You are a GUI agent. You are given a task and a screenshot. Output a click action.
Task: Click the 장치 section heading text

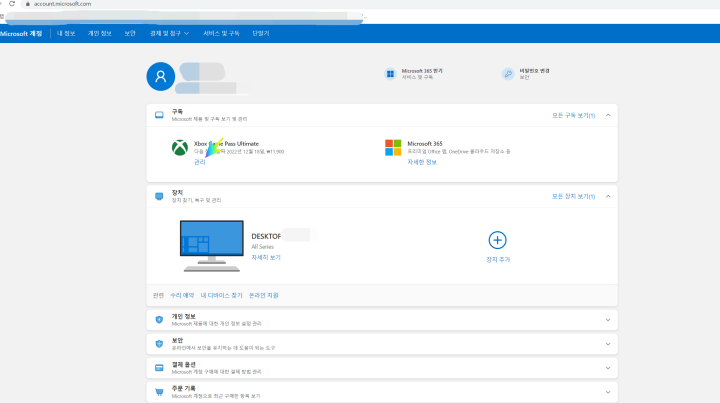[x=177, y=193]
